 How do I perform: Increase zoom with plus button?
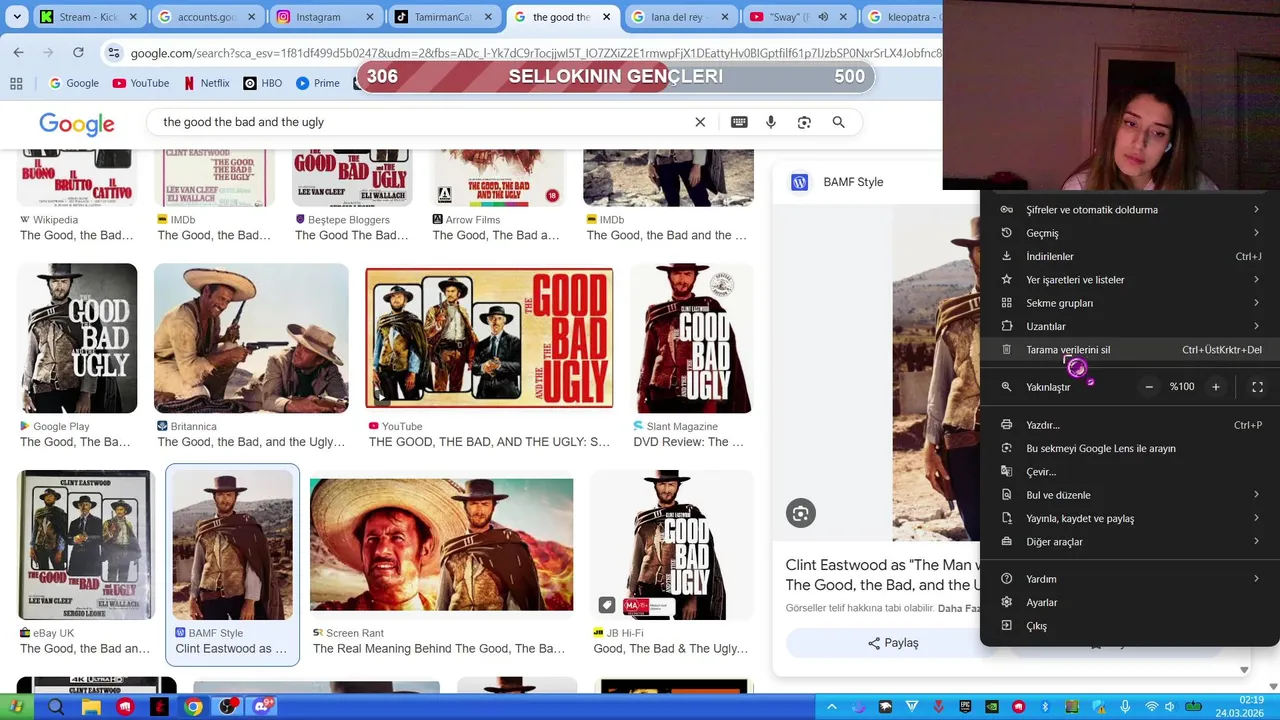click(x=1216, y=387)
